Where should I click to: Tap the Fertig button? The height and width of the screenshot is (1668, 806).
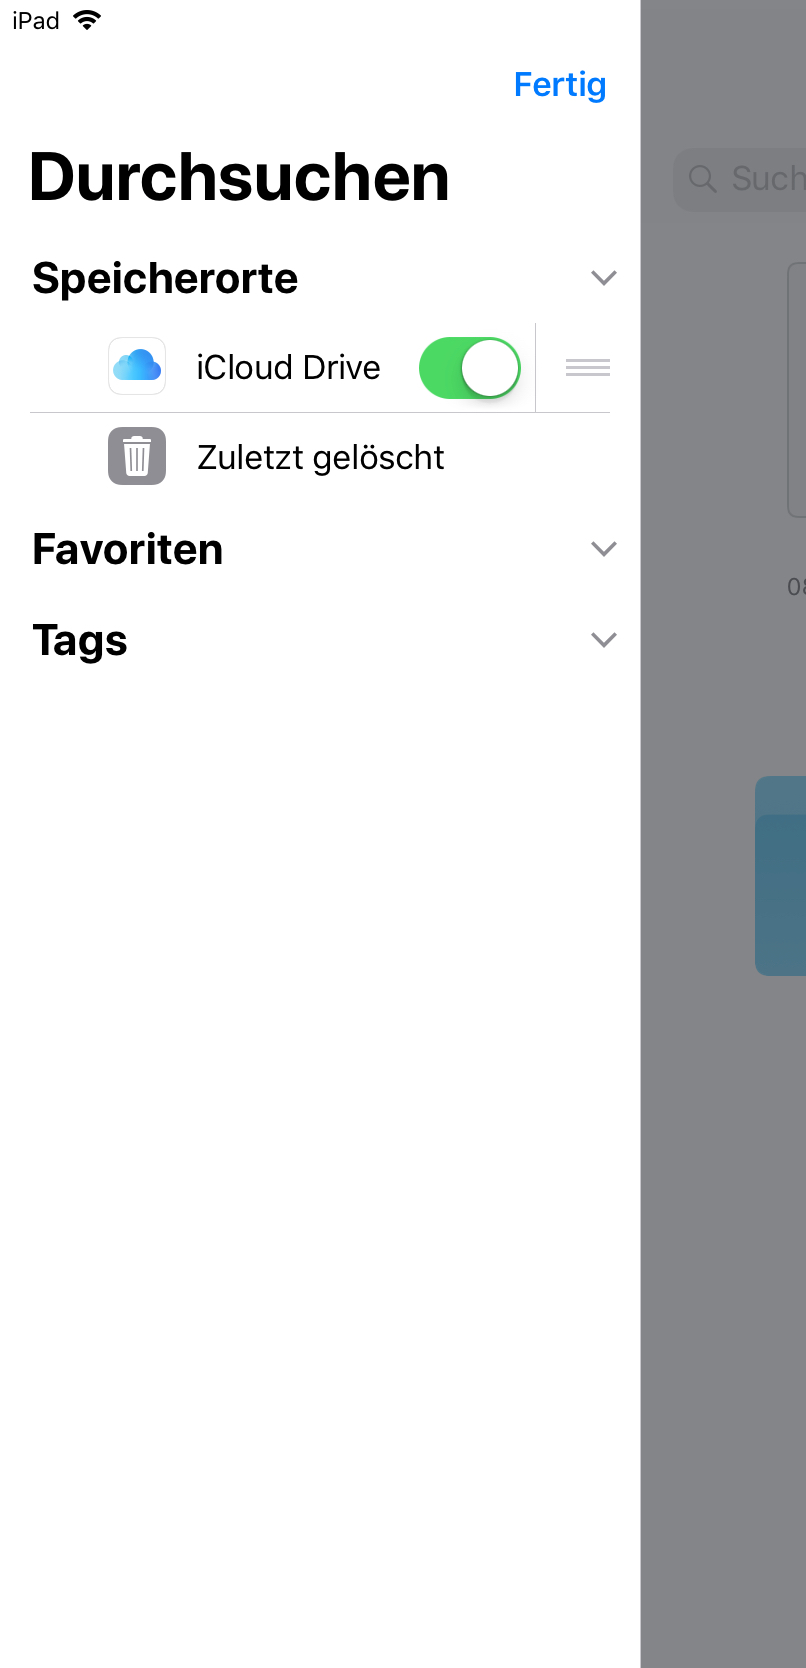click(x=560, y=85)
